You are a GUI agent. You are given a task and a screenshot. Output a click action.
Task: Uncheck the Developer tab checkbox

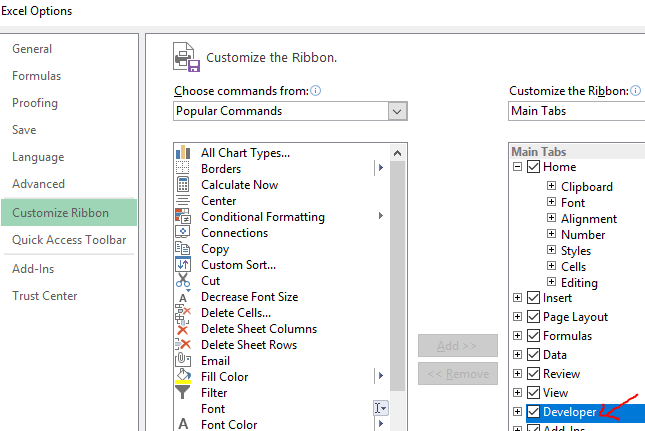coord(534,411)
